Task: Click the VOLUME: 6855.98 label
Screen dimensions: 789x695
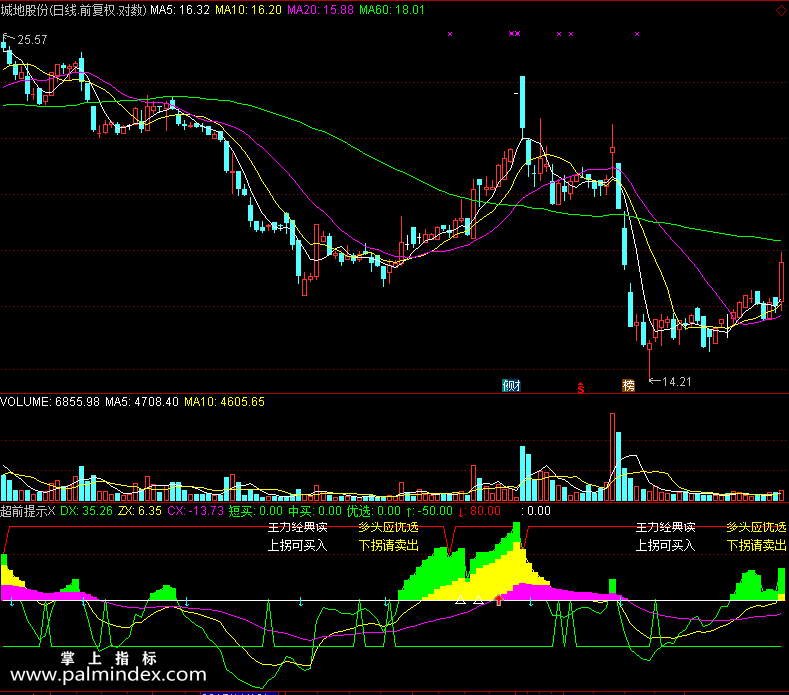Action: 50,402
